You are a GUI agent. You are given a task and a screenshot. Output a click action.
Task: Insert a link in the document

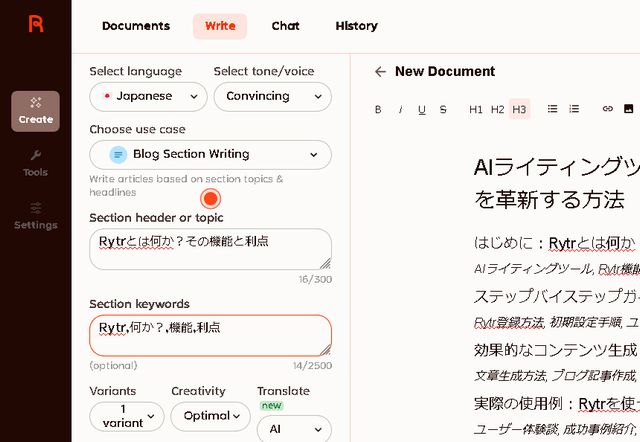click(x=607, y=109)
